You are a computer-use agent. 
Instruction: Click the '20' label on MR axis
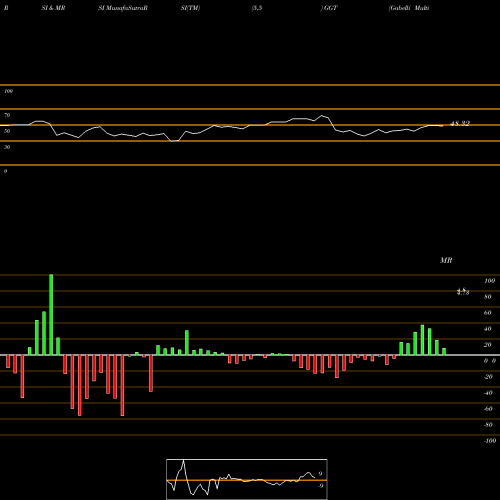pos(488,345)
